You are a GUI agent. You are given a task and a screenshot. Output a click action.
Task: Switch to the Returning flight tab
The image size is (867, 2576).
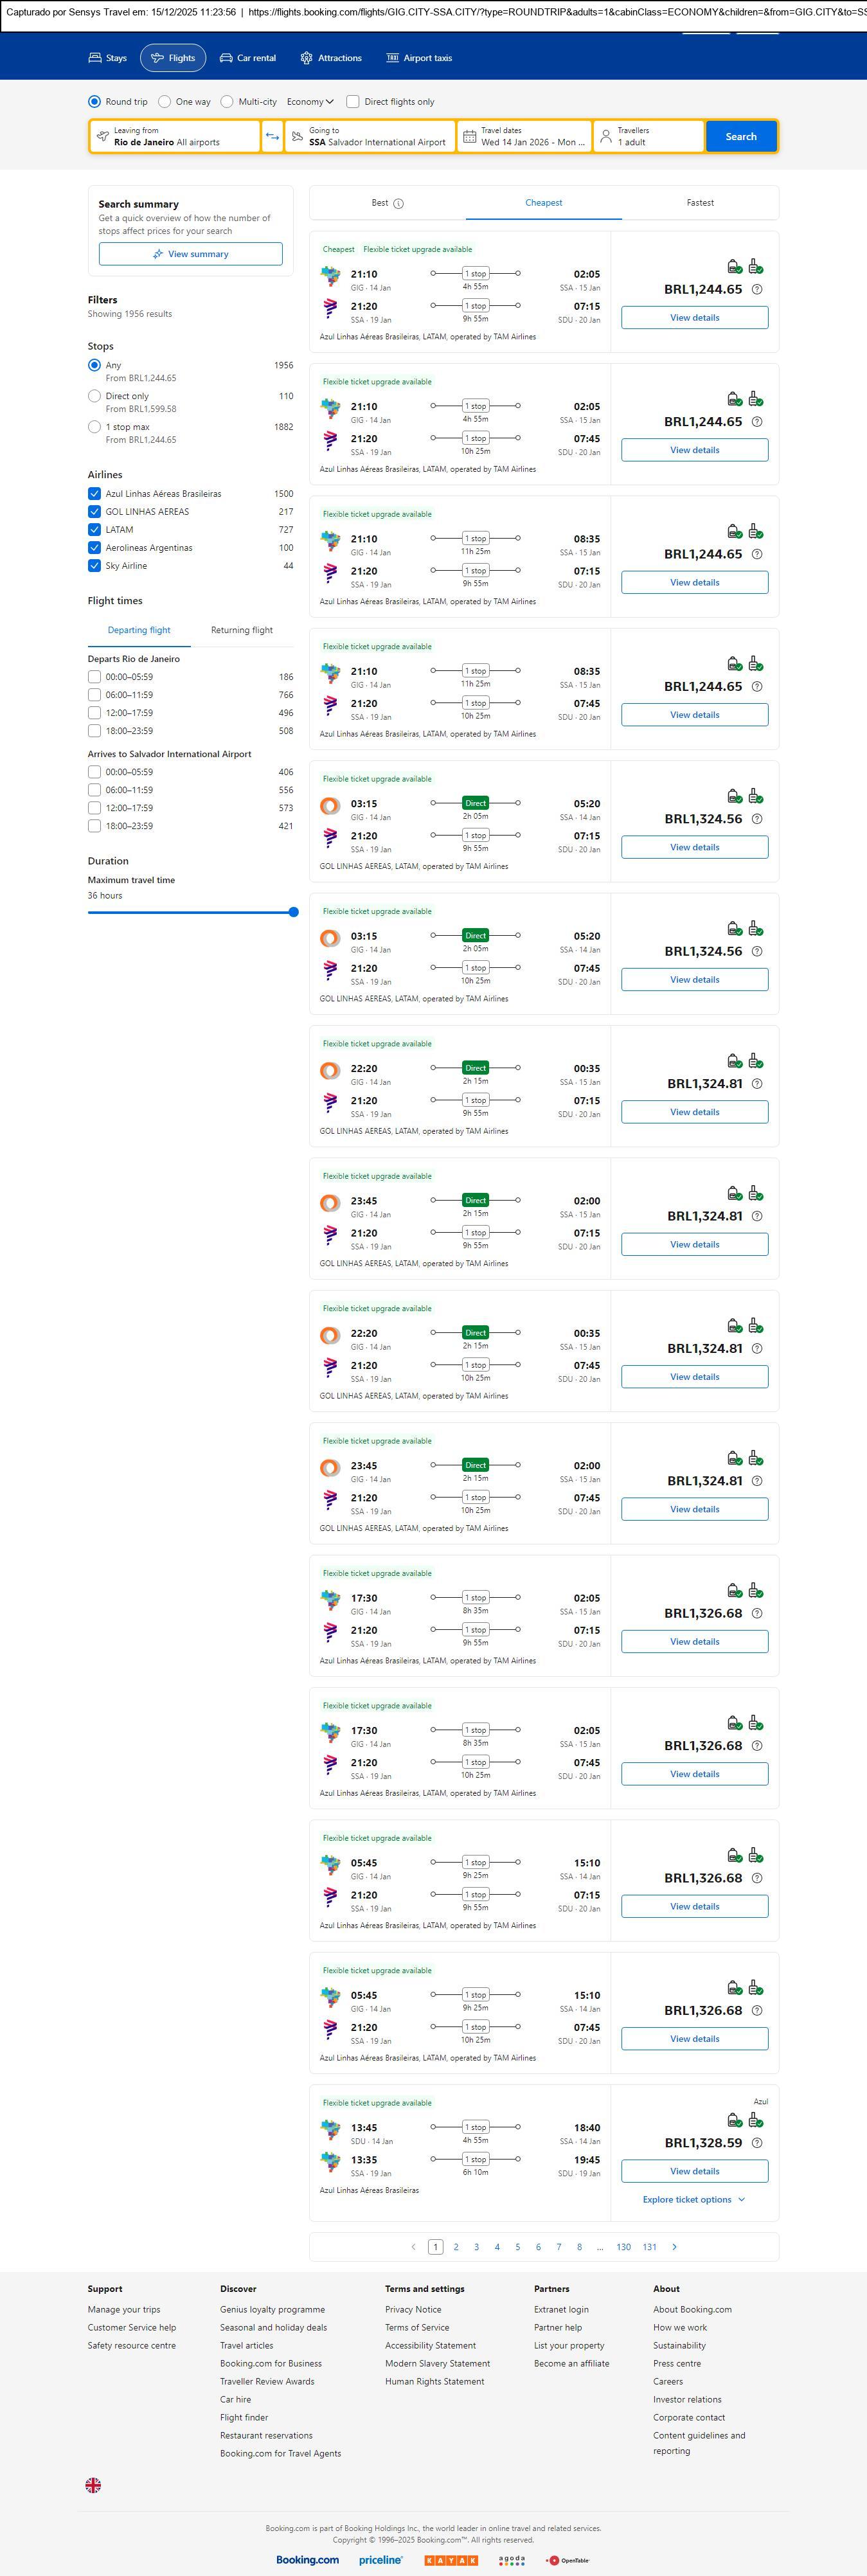(242, 630)
